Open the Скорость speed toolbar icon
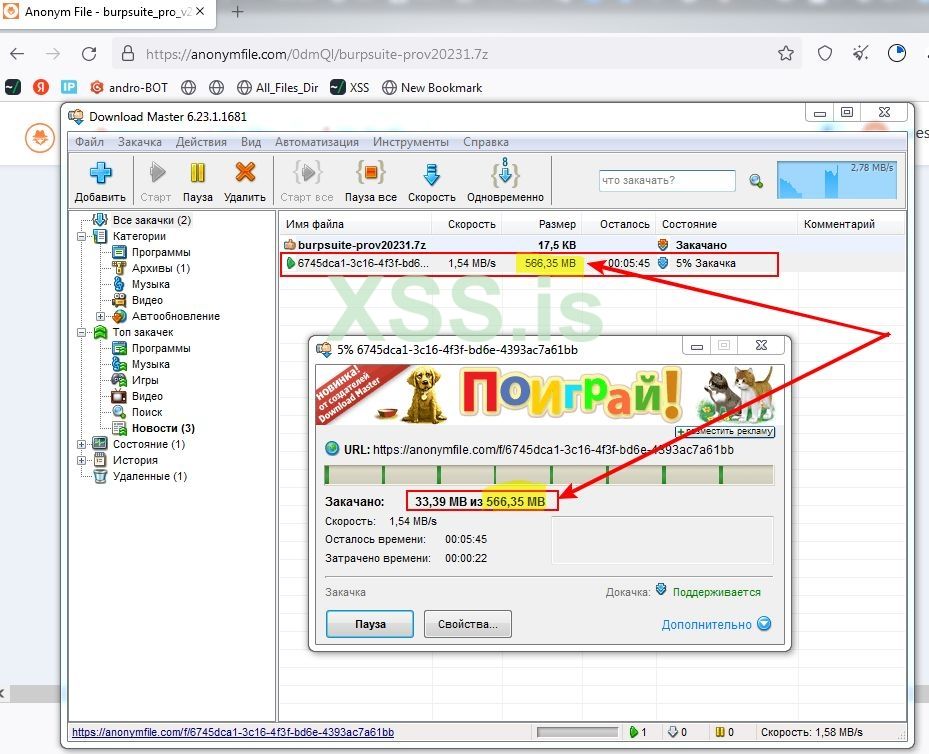 [431, 174]
